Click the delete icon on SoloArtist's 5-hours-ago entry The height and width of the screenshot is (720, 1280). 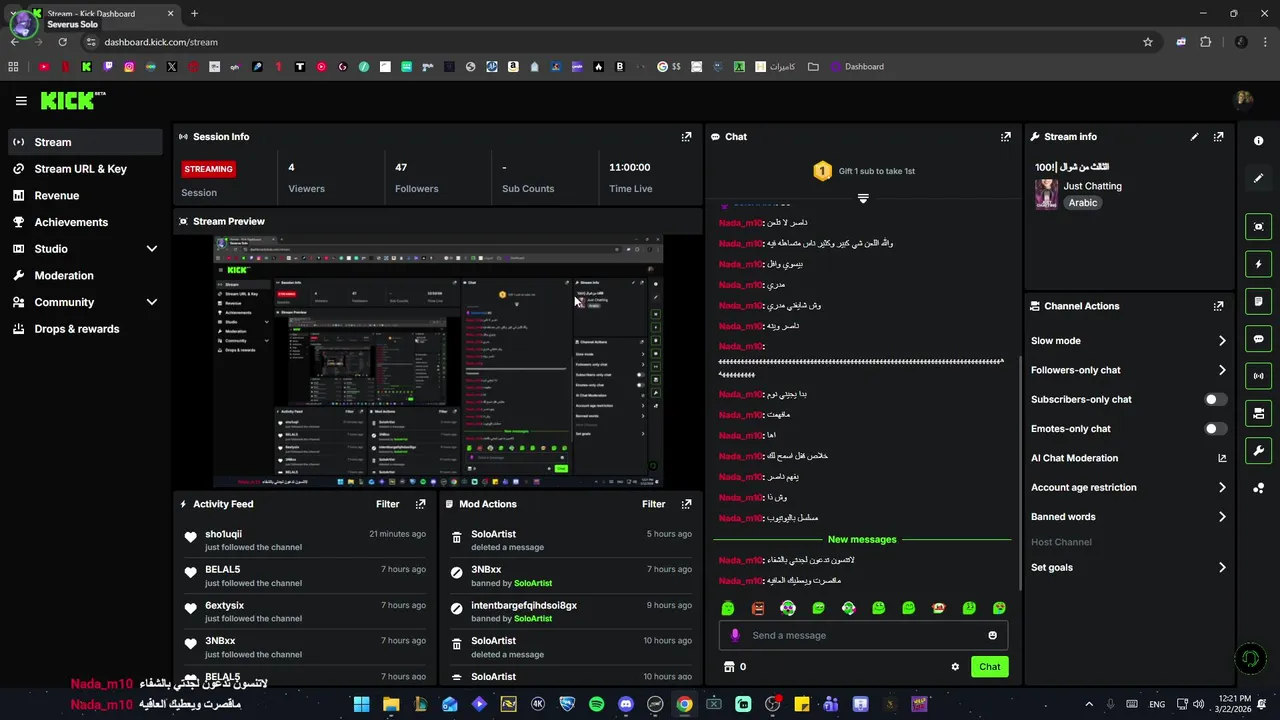point(456,538)
